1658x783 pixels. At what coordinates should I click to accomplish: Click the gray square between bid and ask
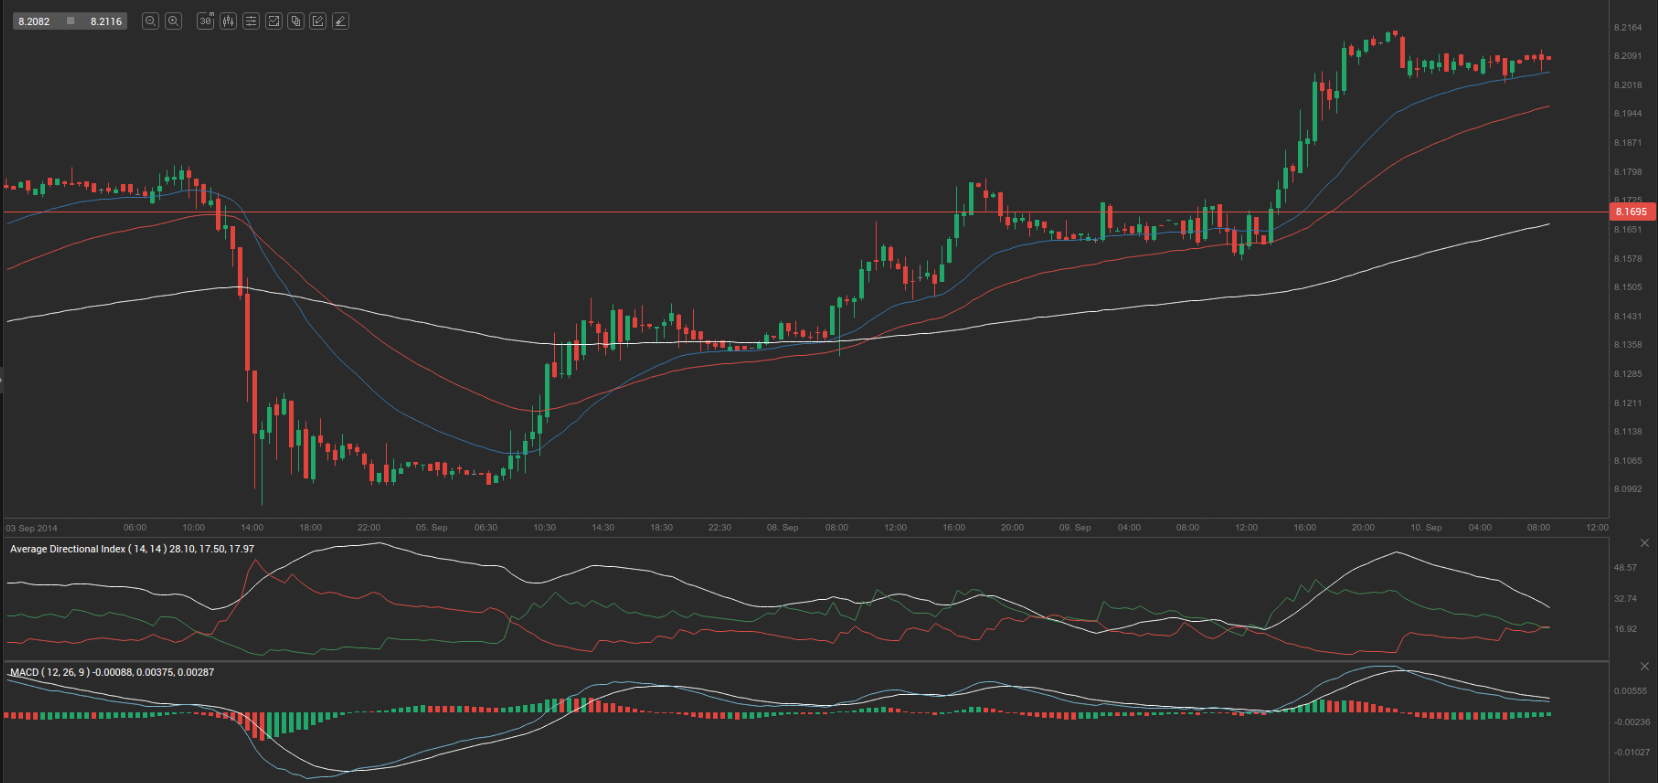70,21
